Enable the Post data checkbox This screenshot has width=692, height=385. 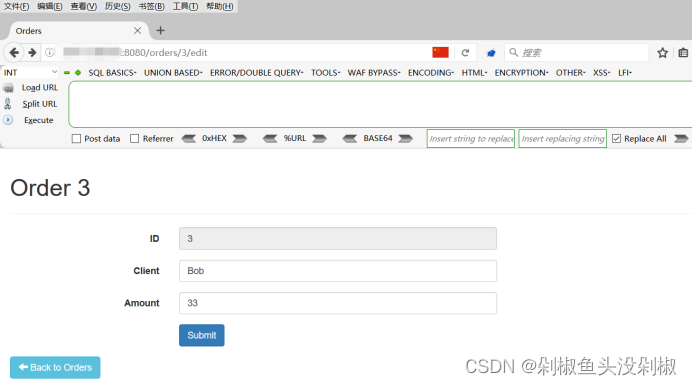click(x=76, y=139)
